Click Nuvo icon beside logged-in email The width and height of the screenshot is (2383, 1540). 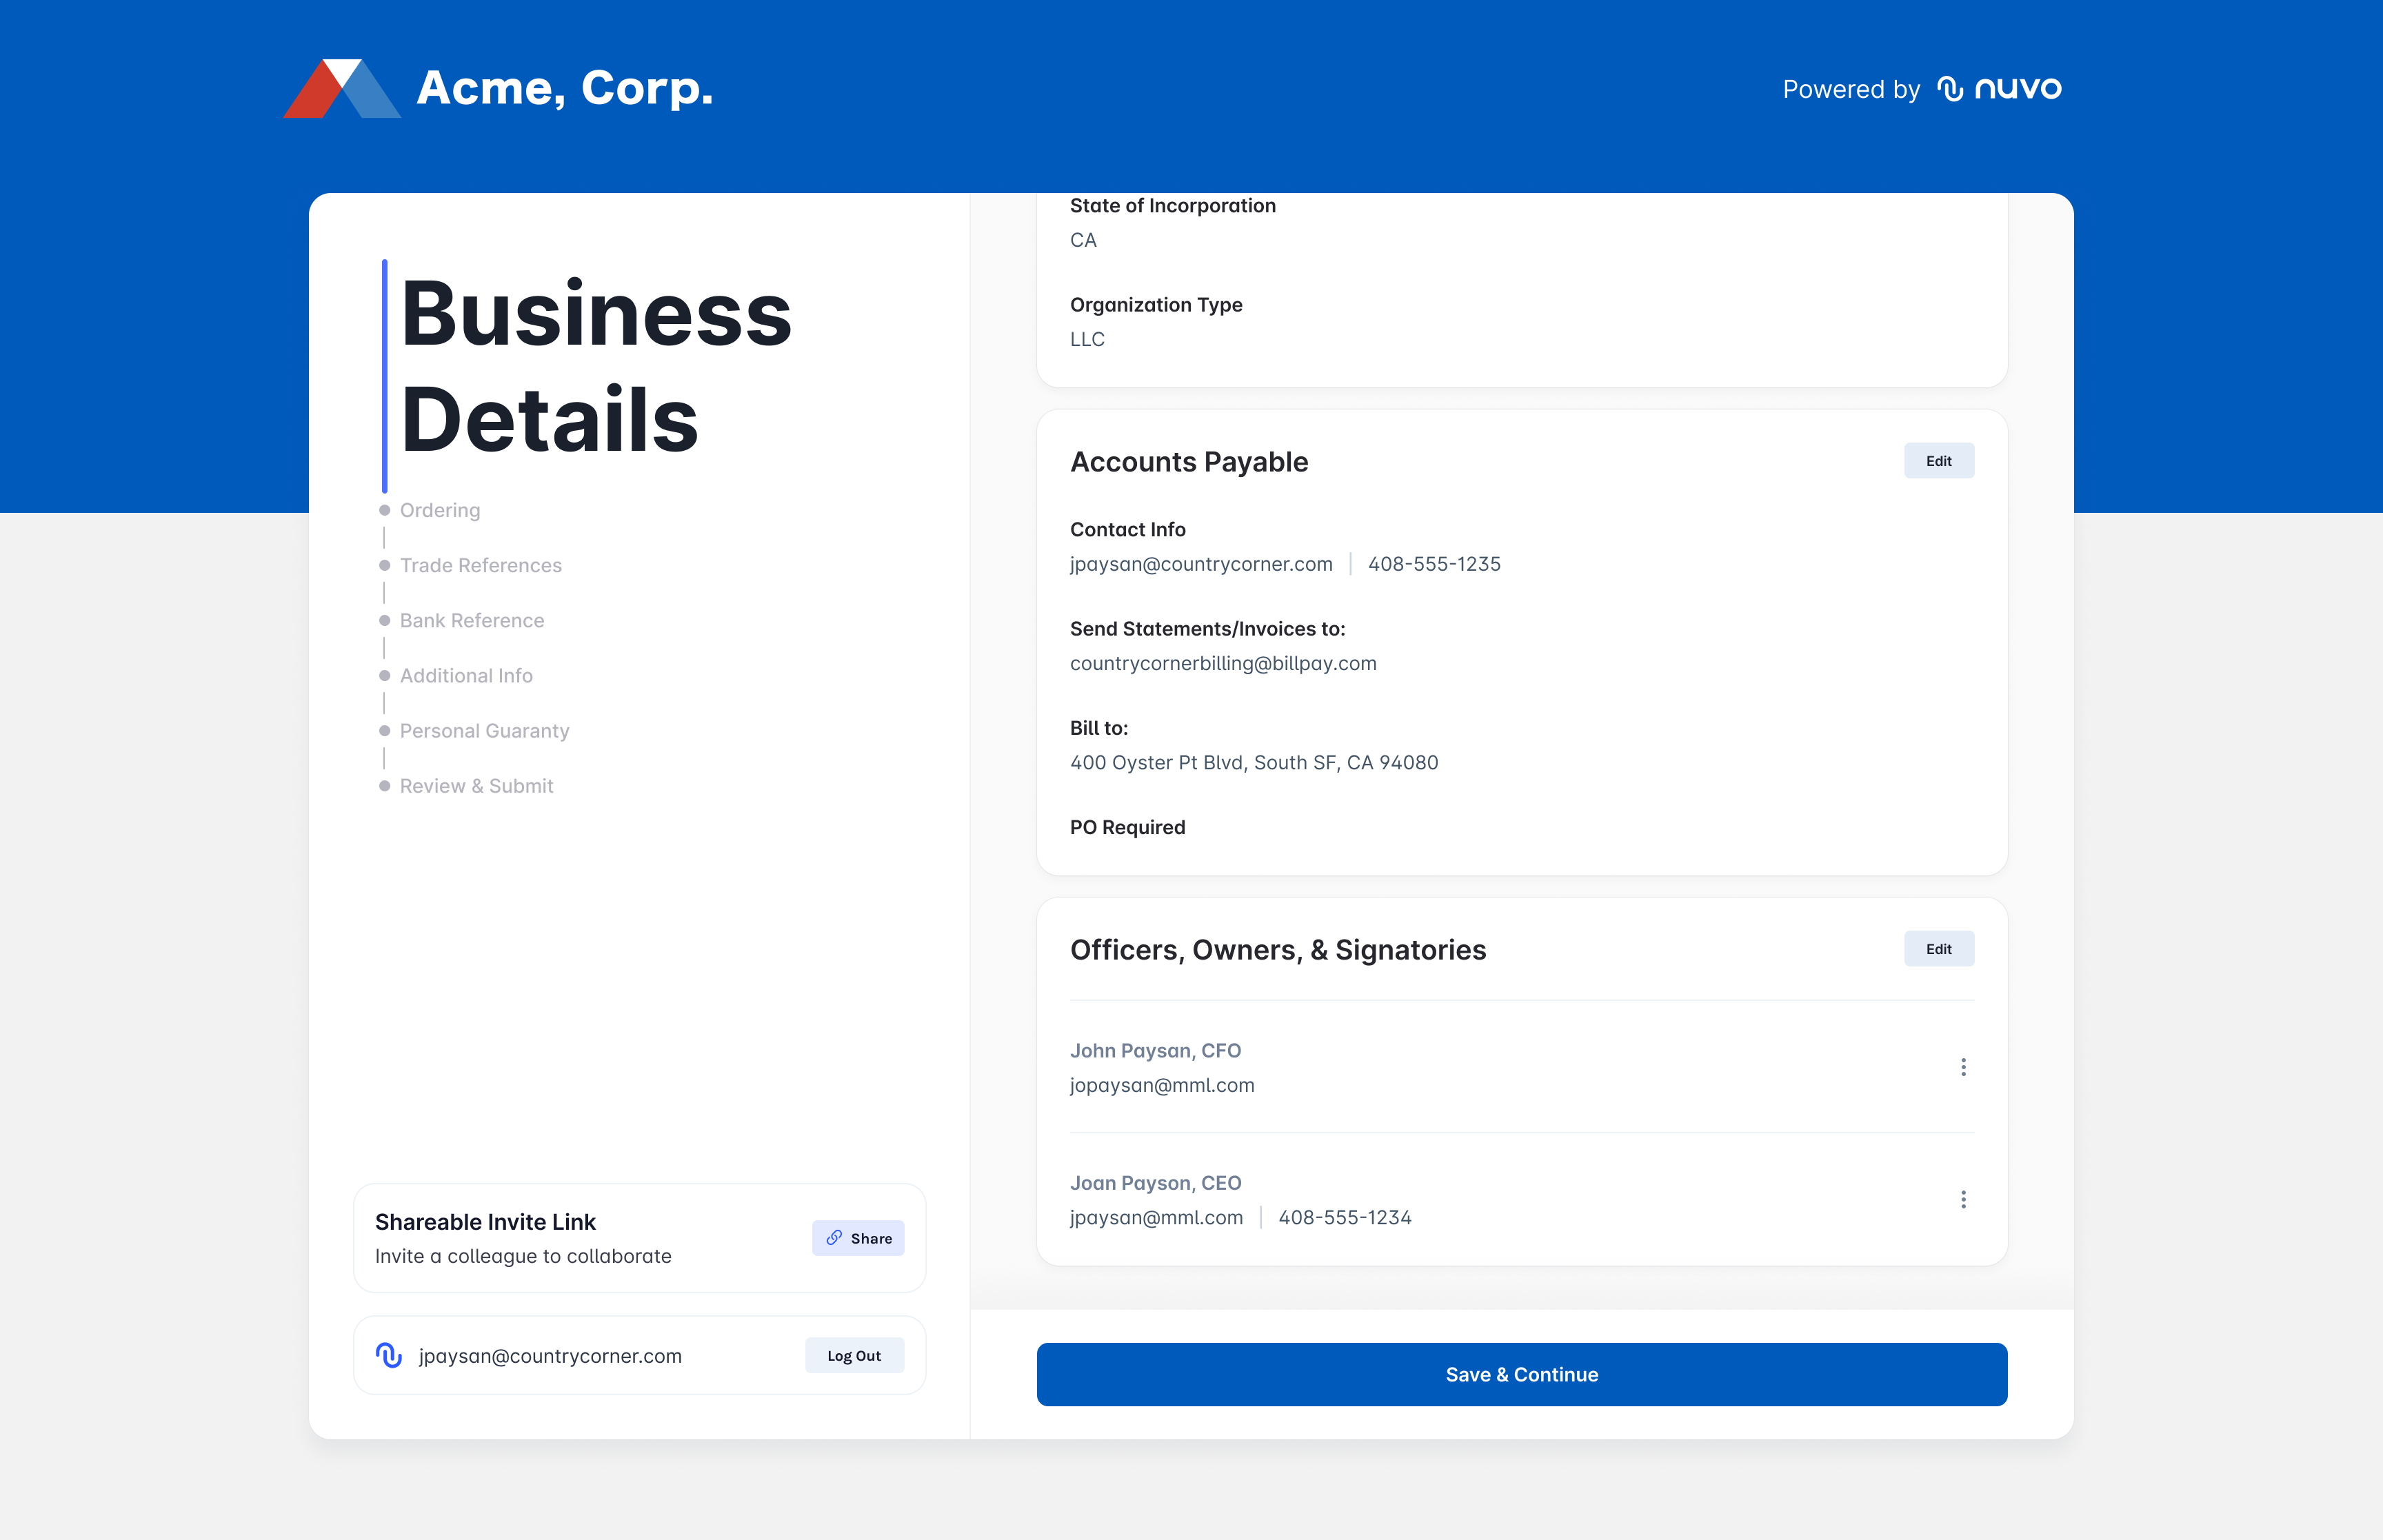tap(389, 1355)
